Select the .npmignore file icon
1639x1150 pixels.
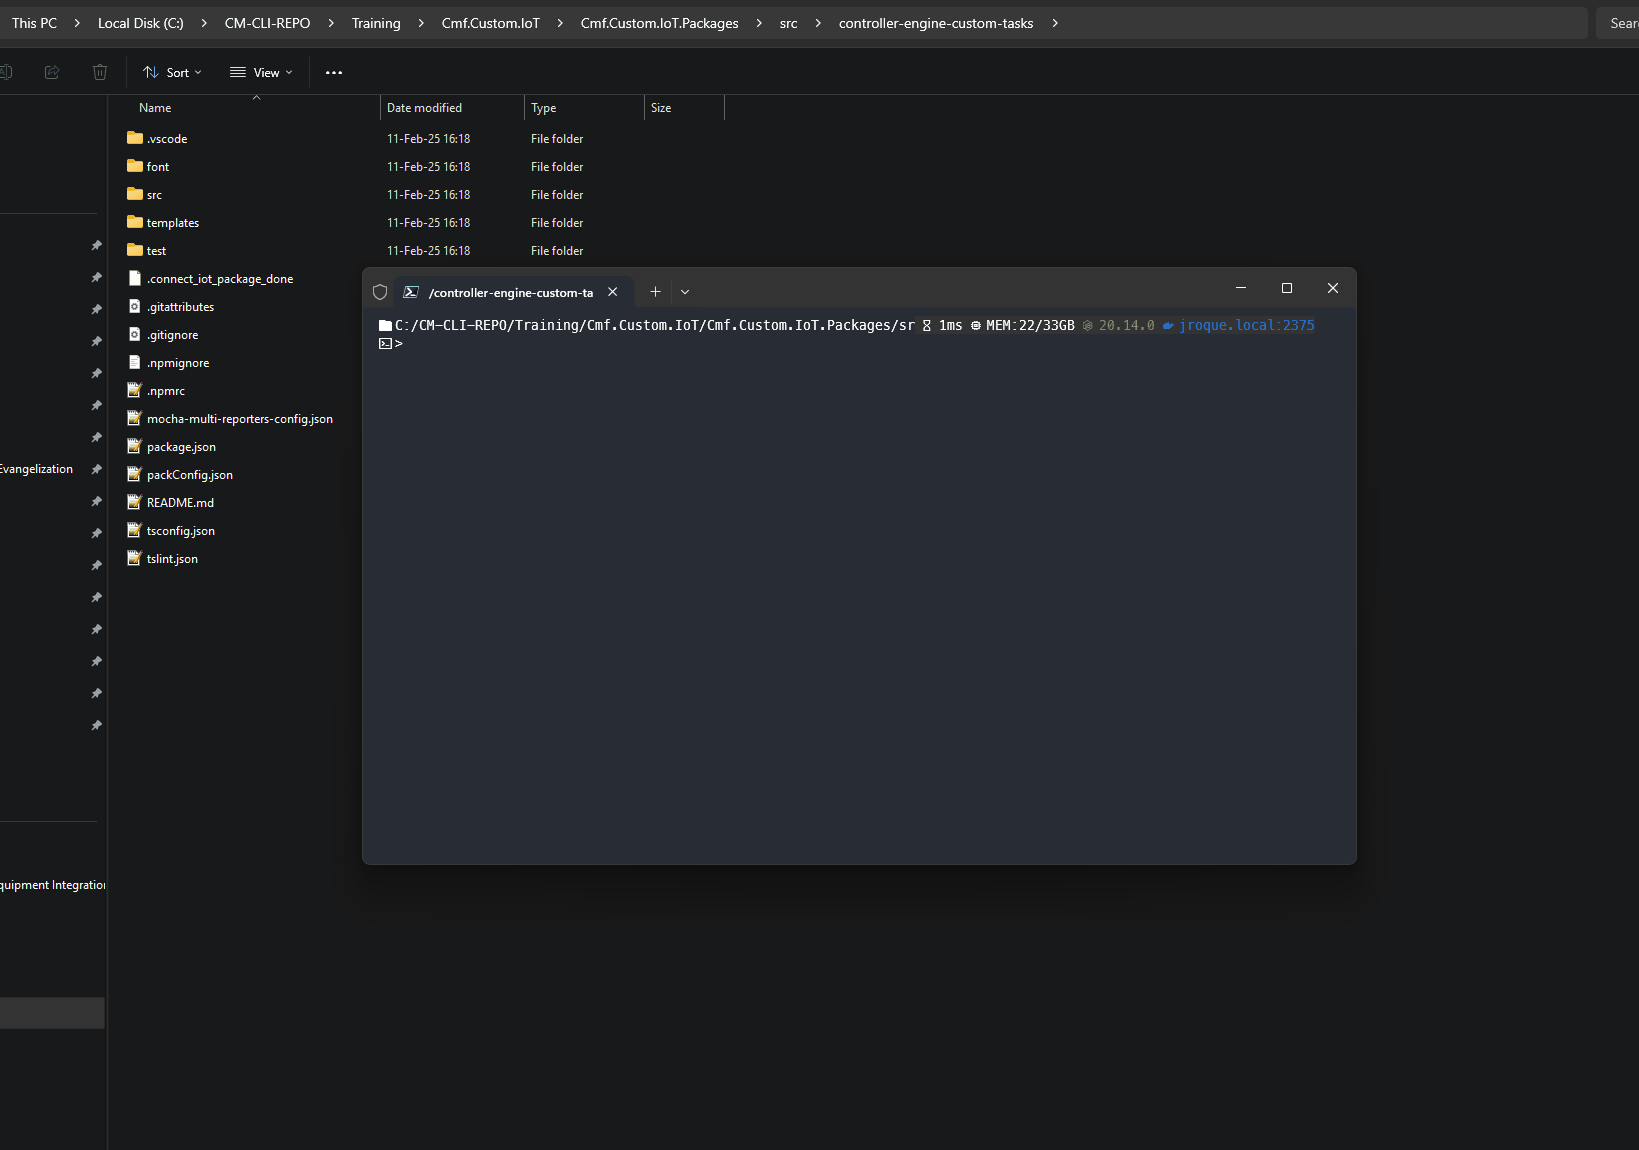[x=135, y=362]
